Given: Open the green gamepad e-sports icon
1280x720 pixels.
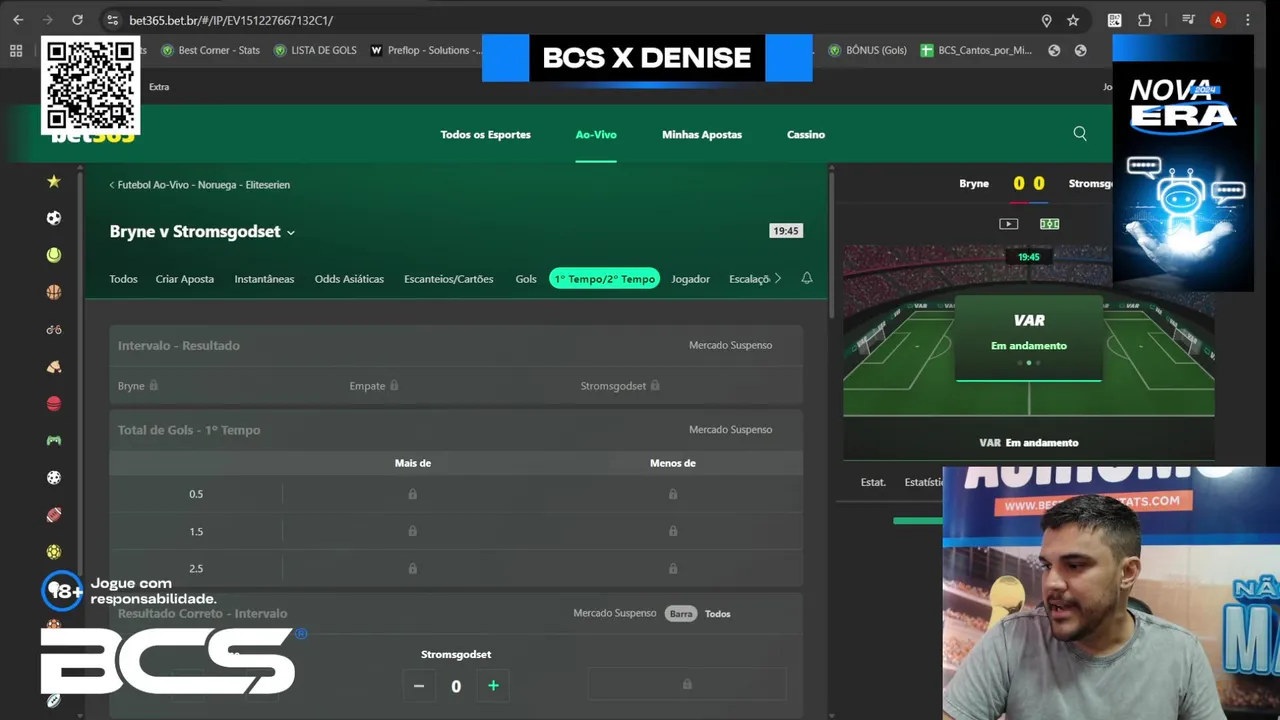Looking at the screenshot, I should (x=54, y=440).
